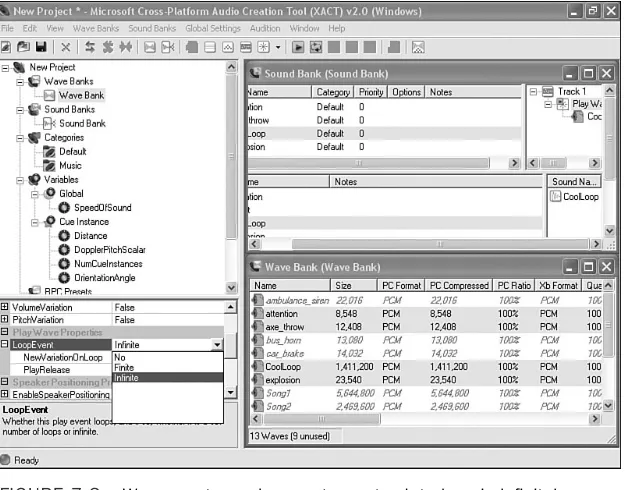
Task: Collapse Track 1 in Sound Bank
Action: pos(533,92)
